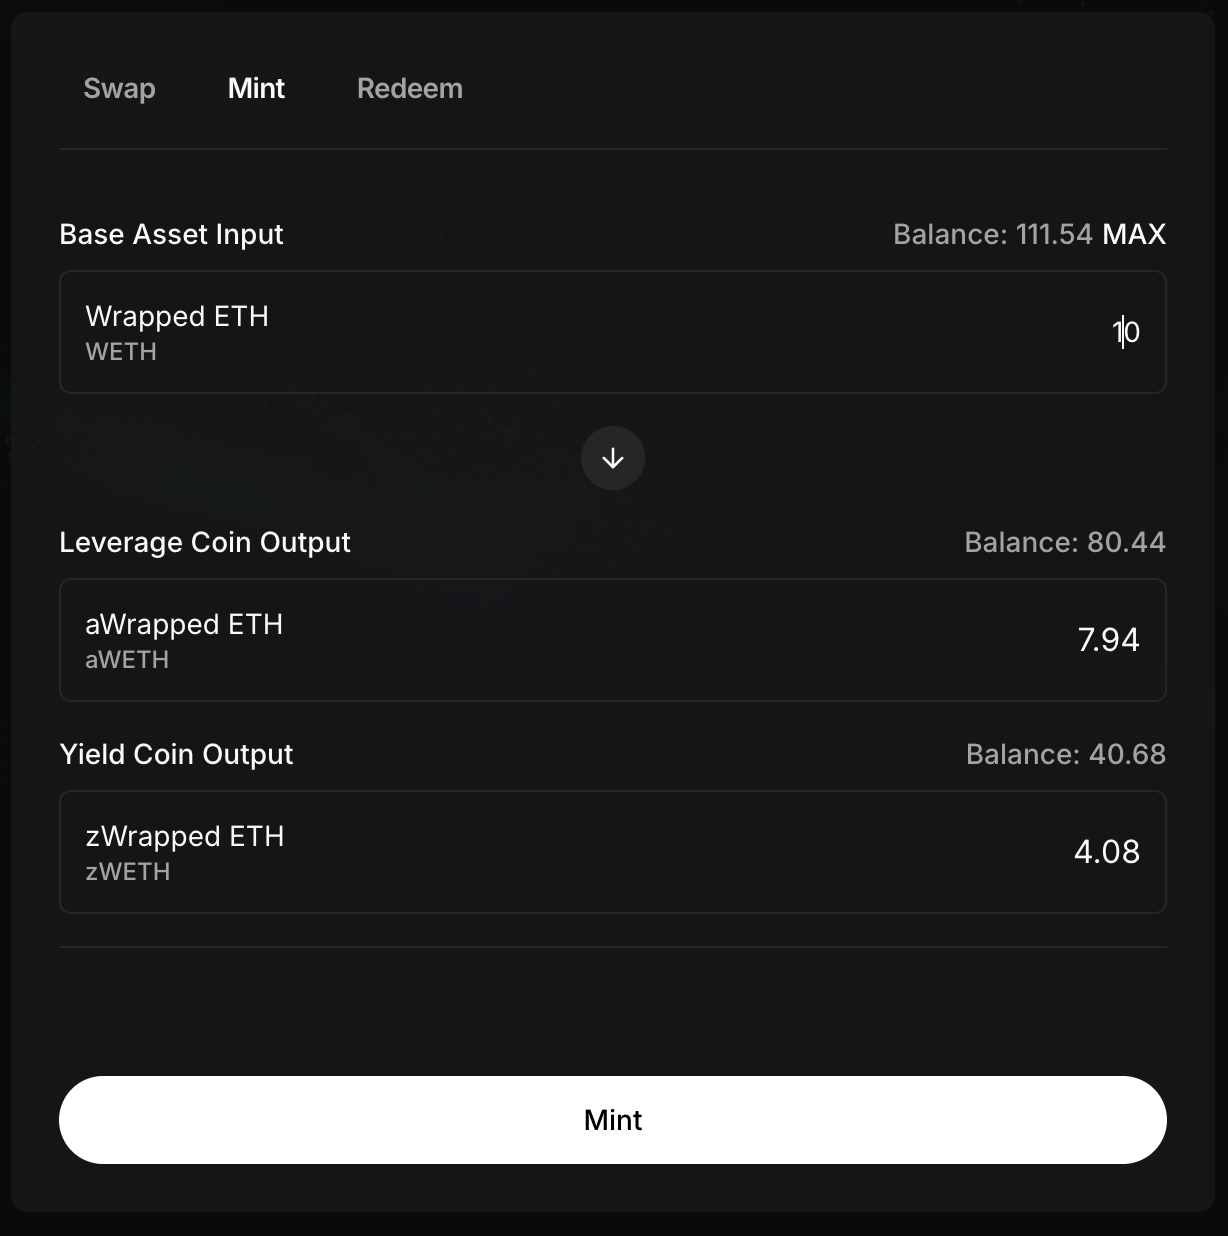Select the zWrapped ETH token name

[x=185, y=836]
